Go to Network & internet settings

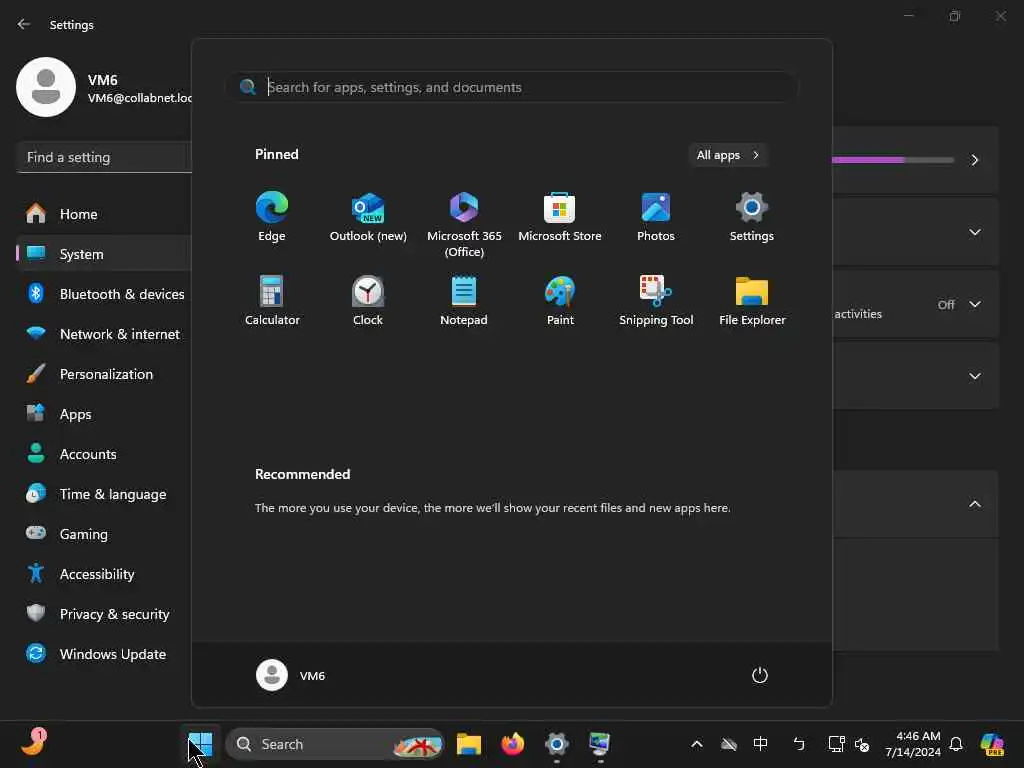[x=104, y=334]
